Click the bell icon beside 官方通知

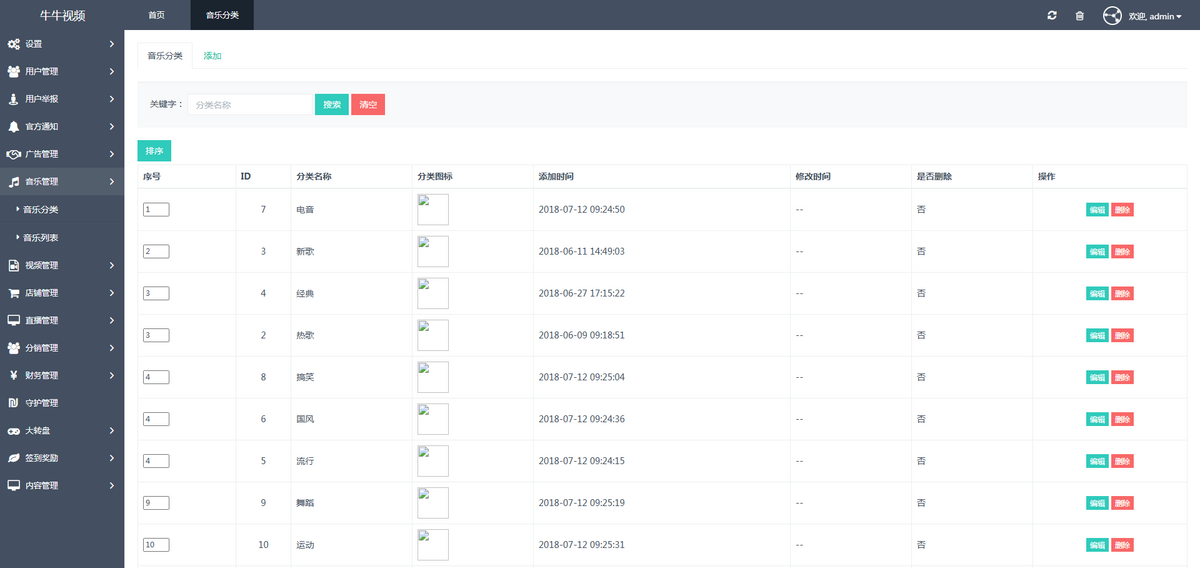point(13,127)
